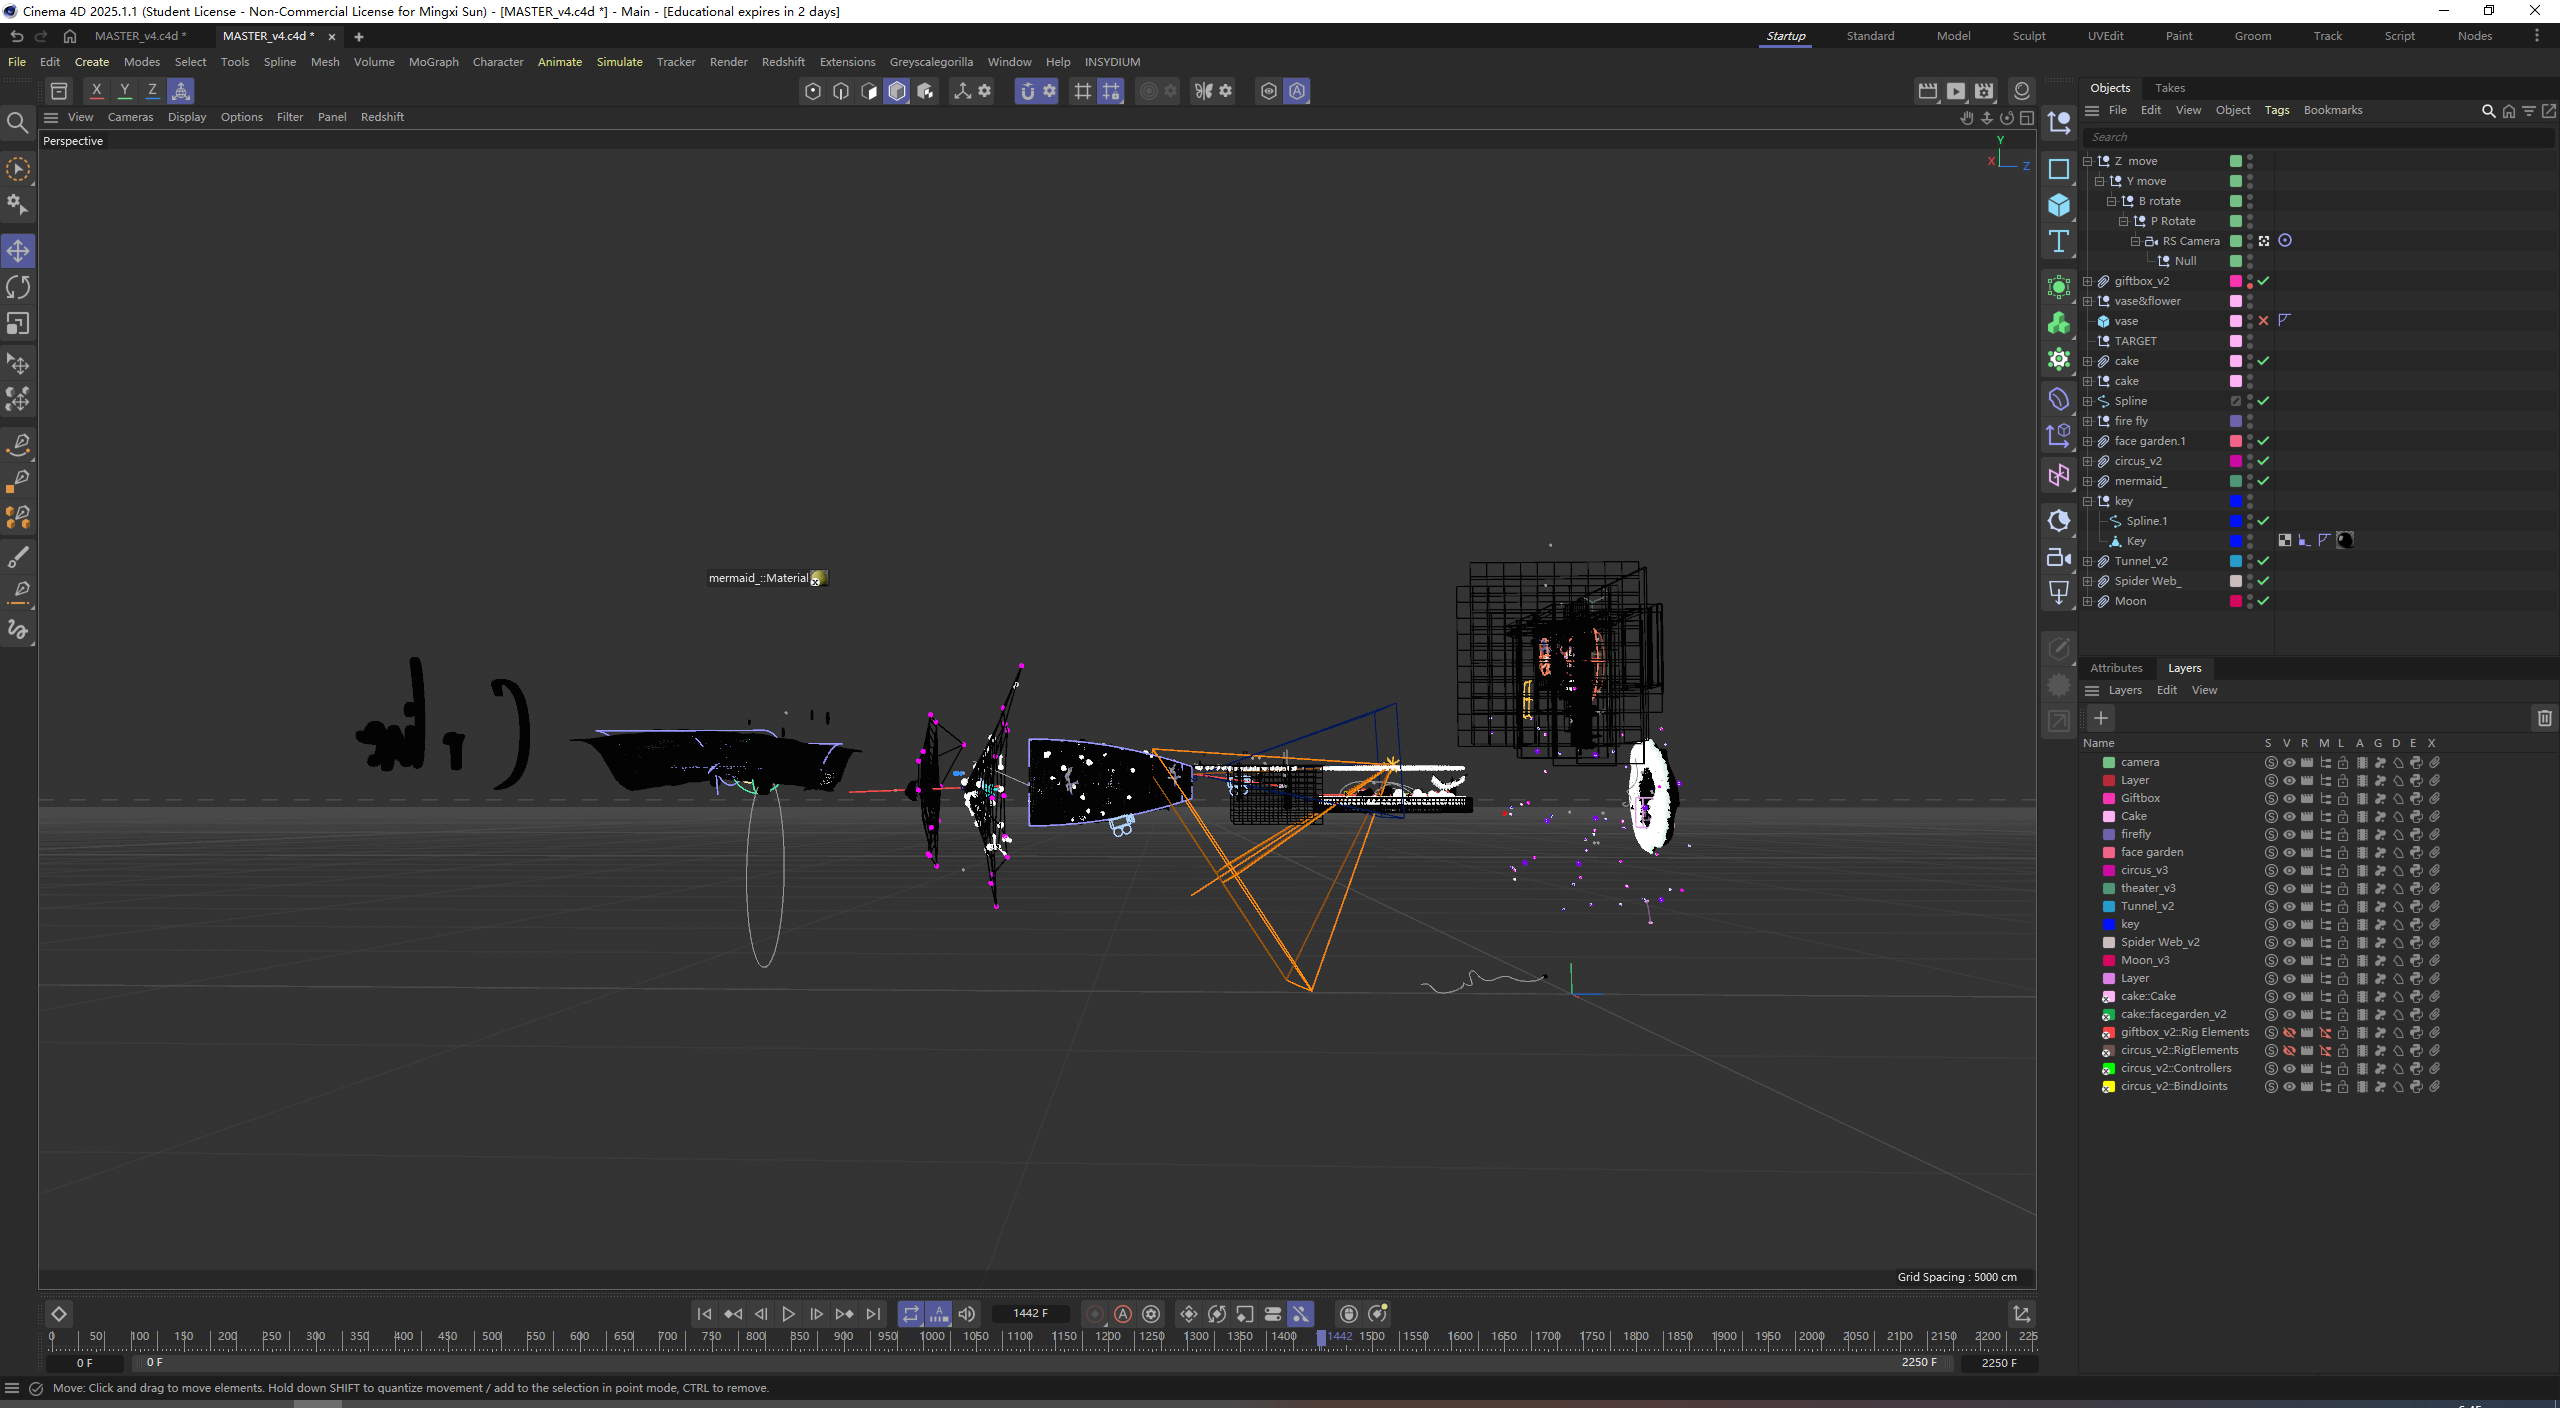Image resolution: width=2560 pixels, height=1408 pixels.
Task: Select the Move tool in left toolbar
Action: click(x=18, y=250)
